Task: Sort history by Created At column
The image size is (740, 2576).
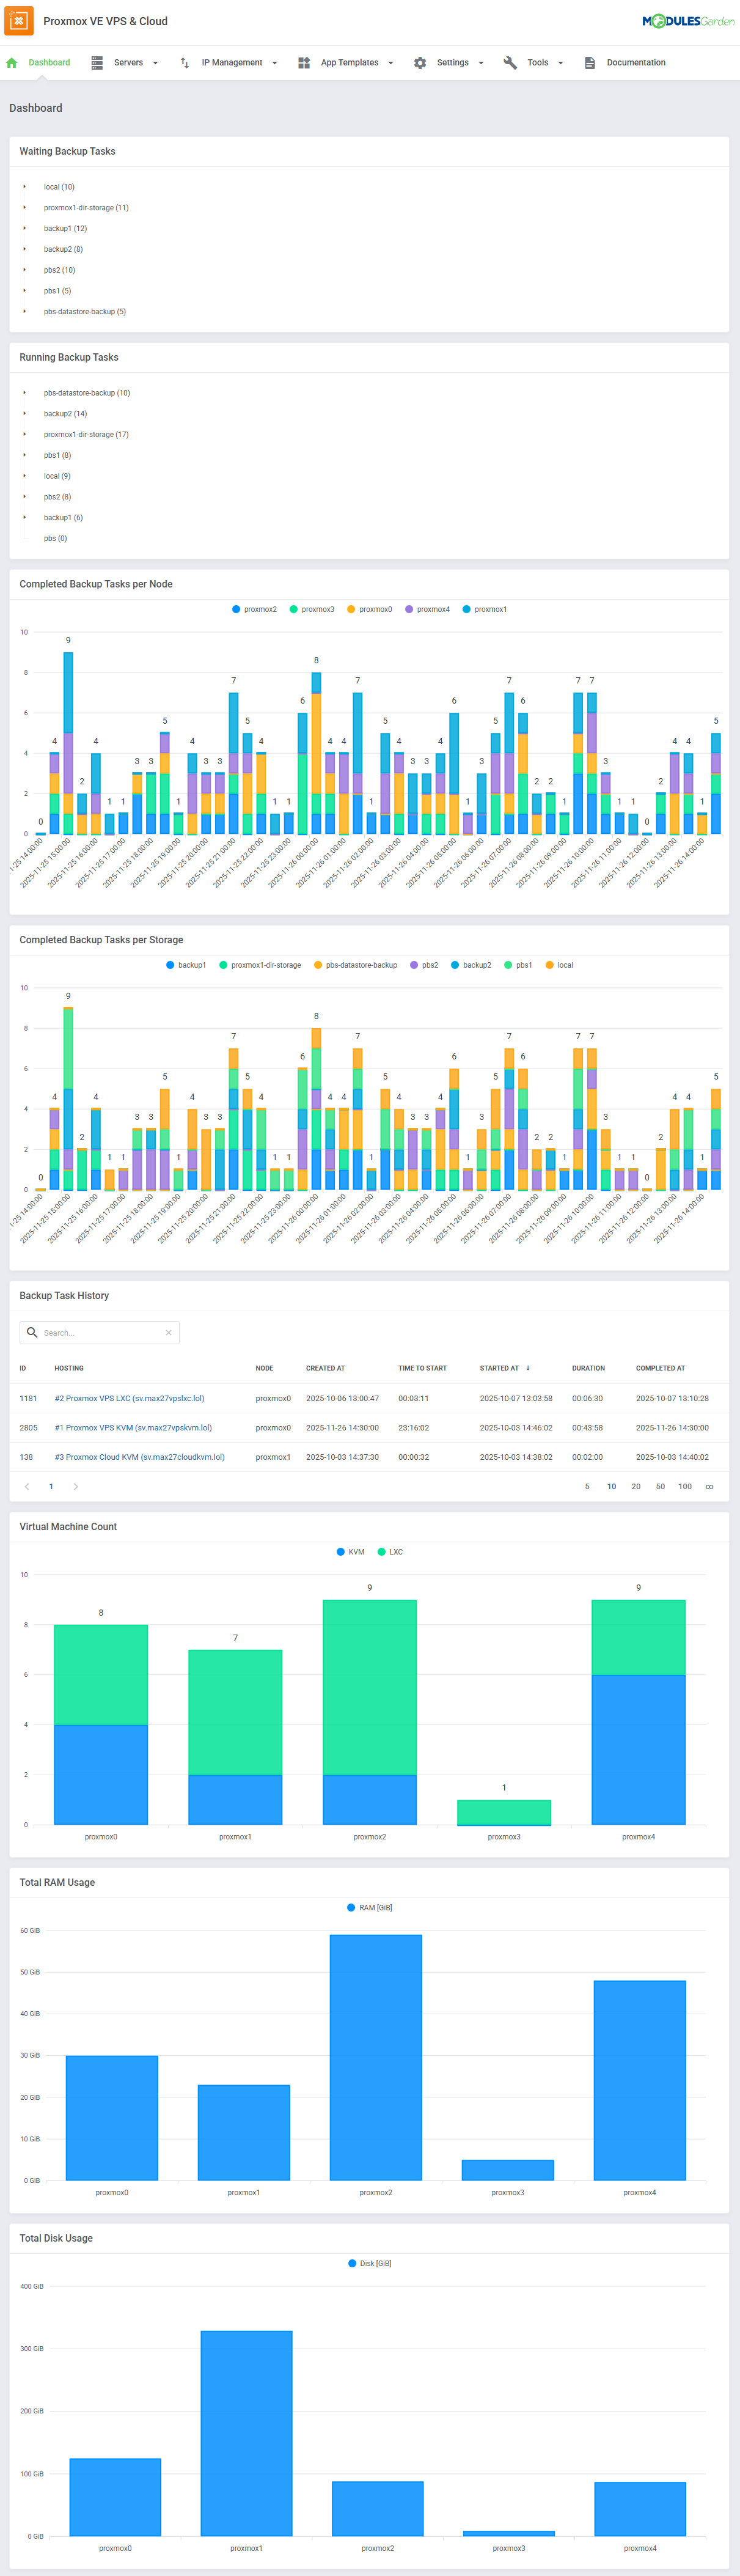Action: click(x=325, y=1368)
